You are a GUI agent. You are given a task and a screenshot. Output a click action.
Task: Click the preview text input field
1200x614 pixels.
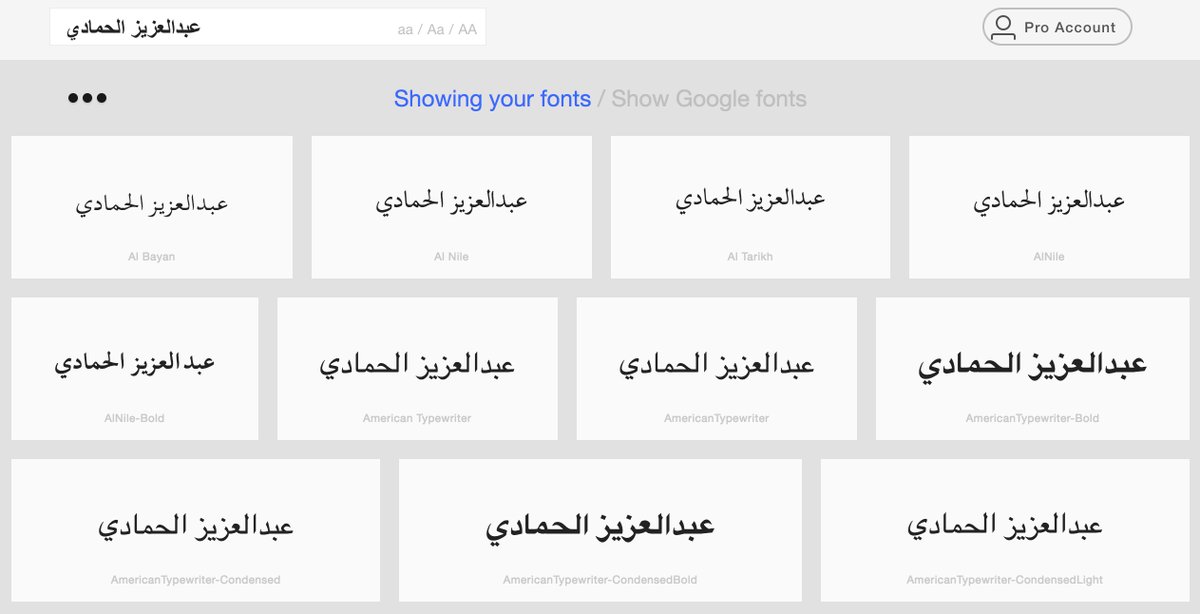pos(220,28)
